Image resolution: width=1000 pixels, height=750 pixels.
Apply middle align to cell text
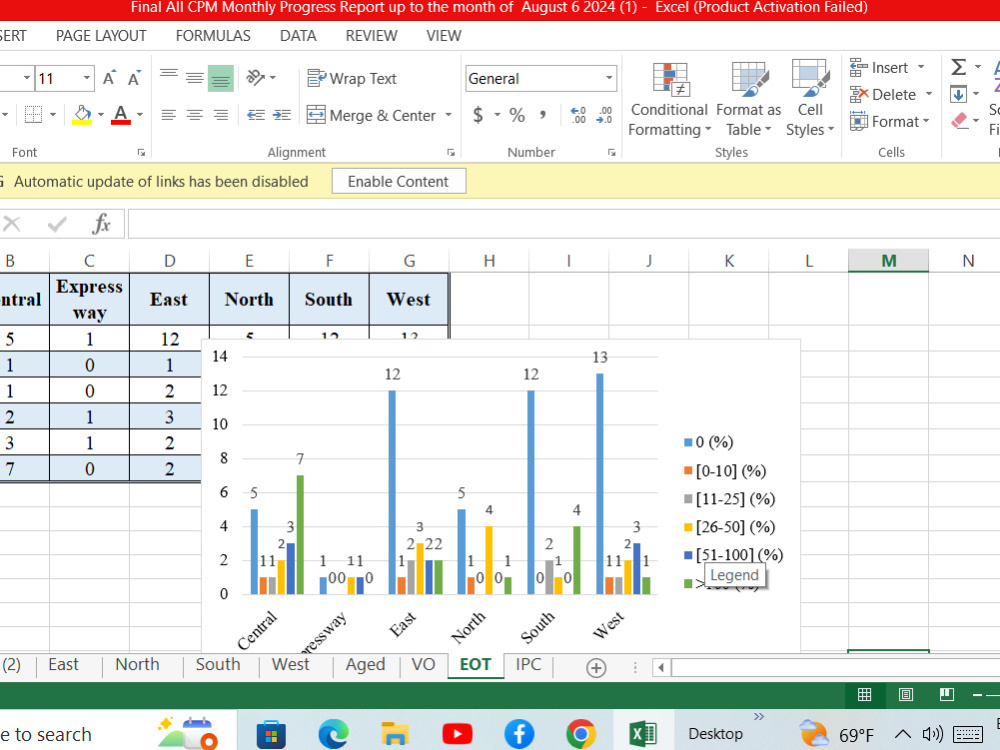(x=195, y=78)
